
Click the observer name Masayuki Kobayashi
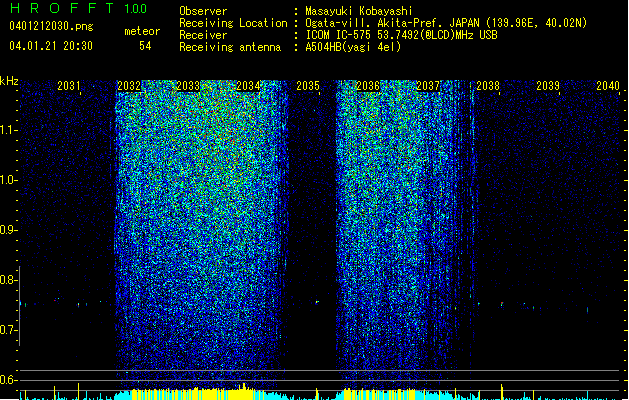coord(359,11)
